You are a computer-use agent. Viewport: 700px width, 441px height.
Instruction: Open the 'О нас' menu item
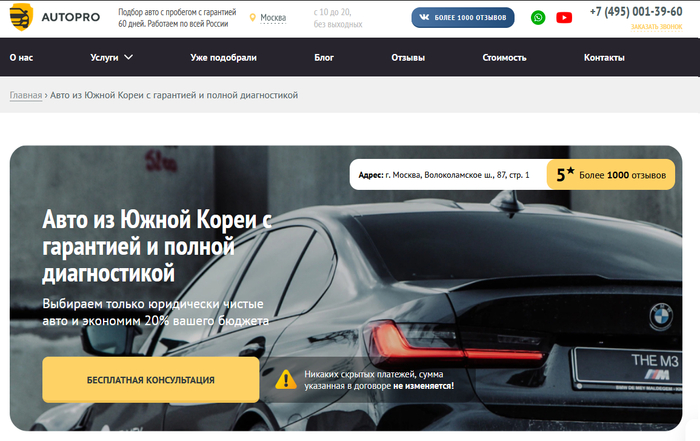pyautogui.click(x=21, y=57)
